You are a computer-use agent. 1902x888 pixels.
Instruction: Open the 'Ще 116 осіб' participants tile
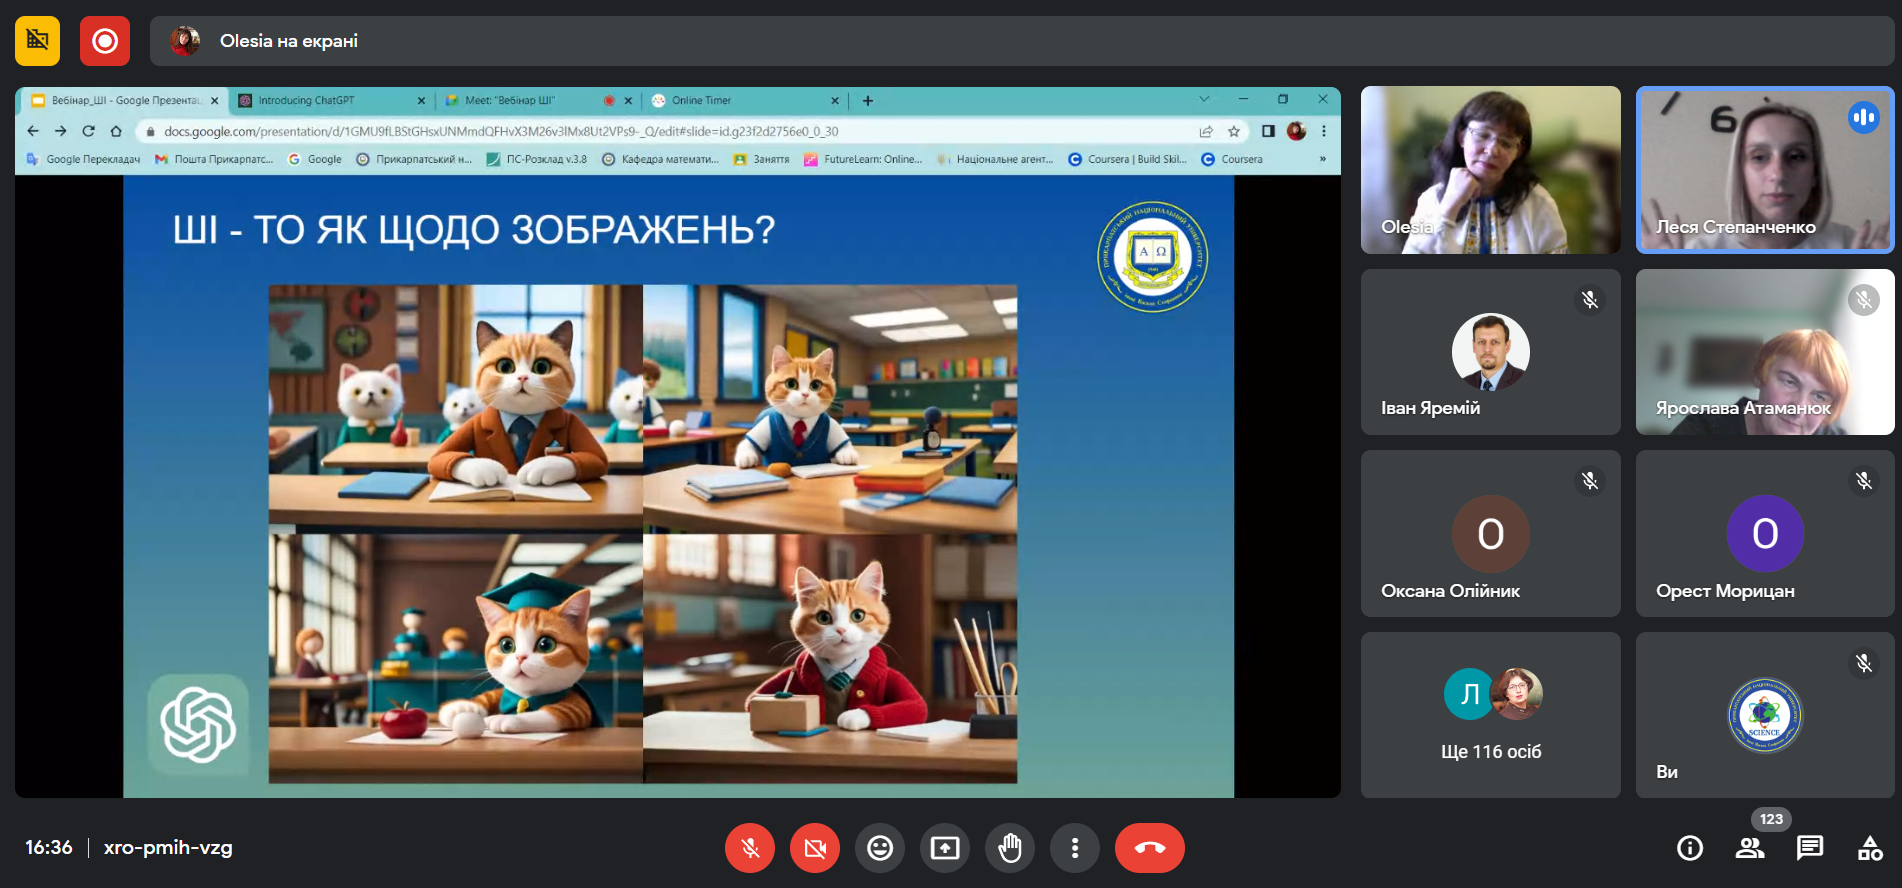tap(1490, 714)
